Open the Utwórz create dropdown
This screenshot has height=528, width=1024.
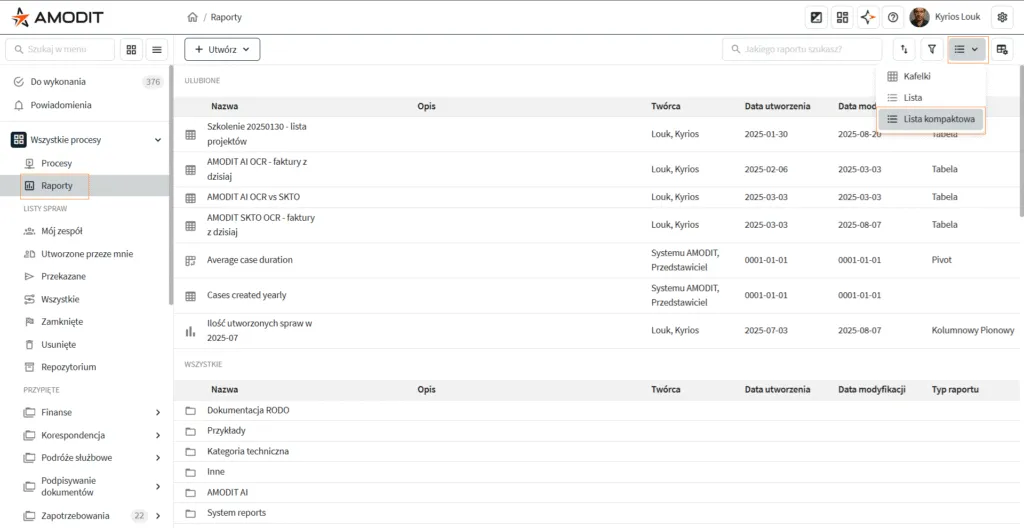[x=222, y=50]
